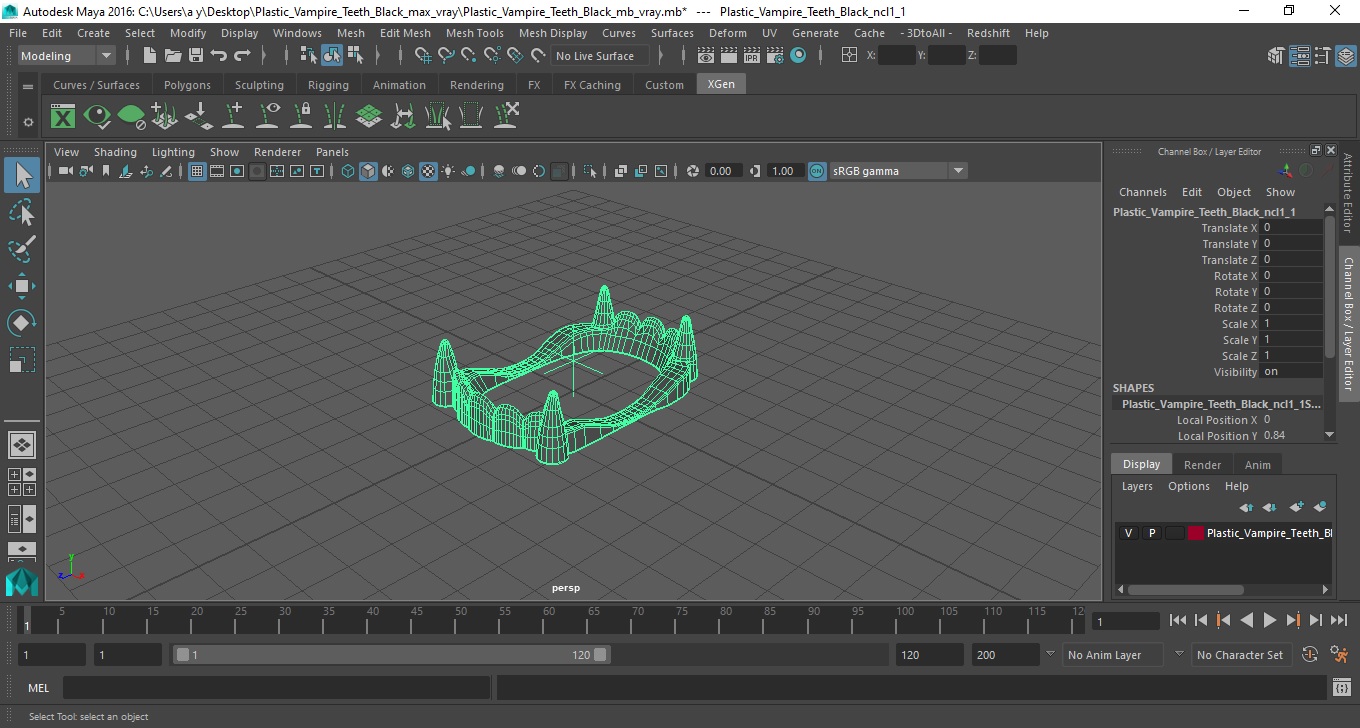Screen dimensions: 1360x728
Task: Open the Attribute Editor side tab
Action: click(1348, 193)
